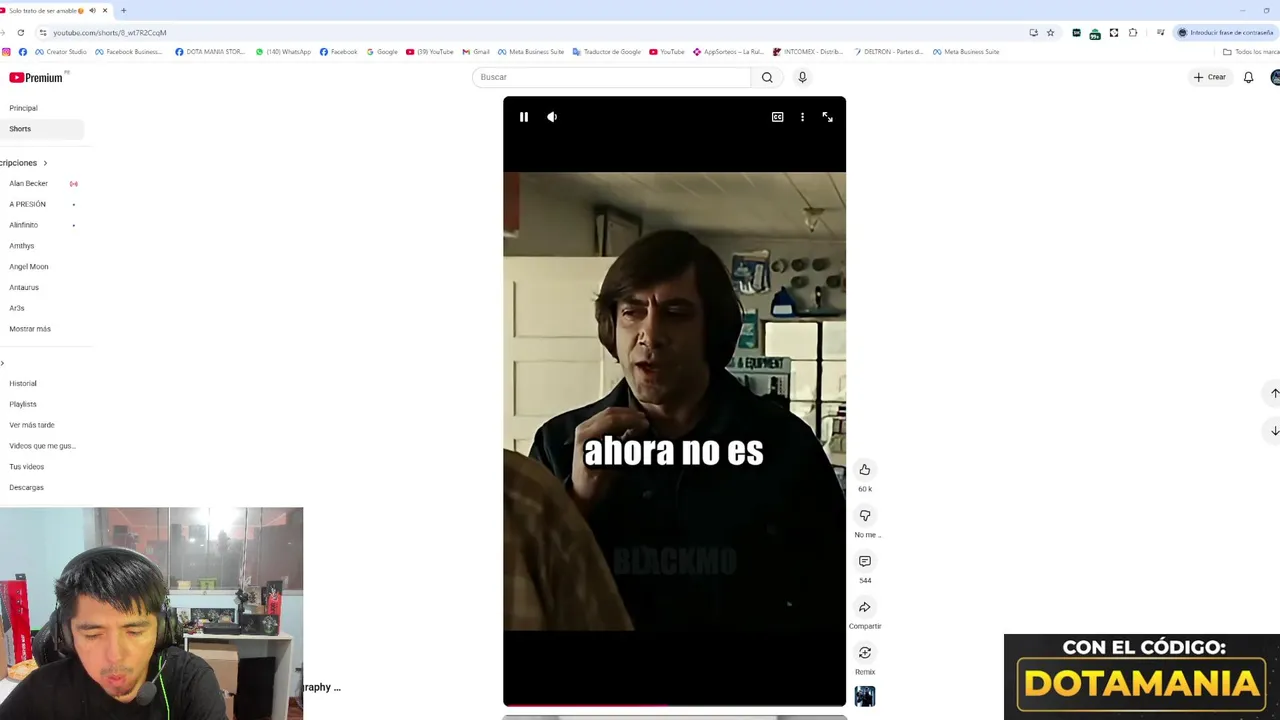
Task: Open the Short's sound thumbnail
Action: pyautogui.click(x=865, y=696)
